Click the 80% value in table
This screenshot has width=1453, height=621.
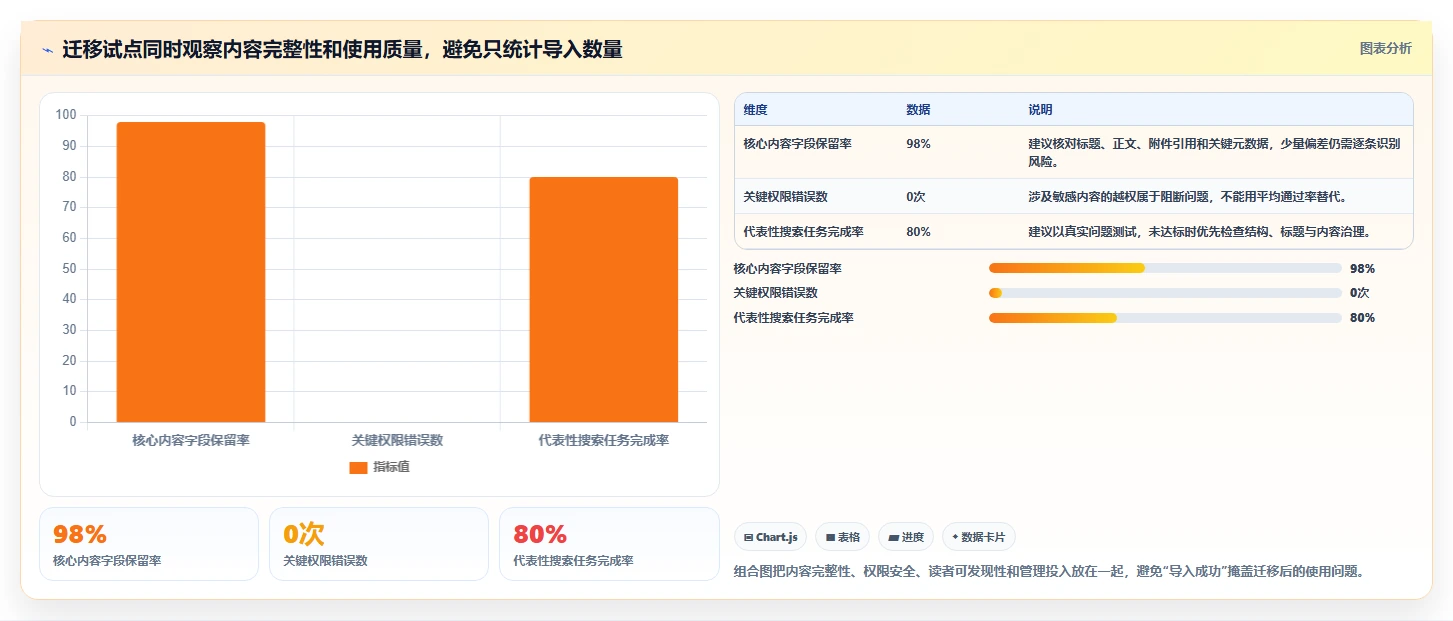click(918, 232)
